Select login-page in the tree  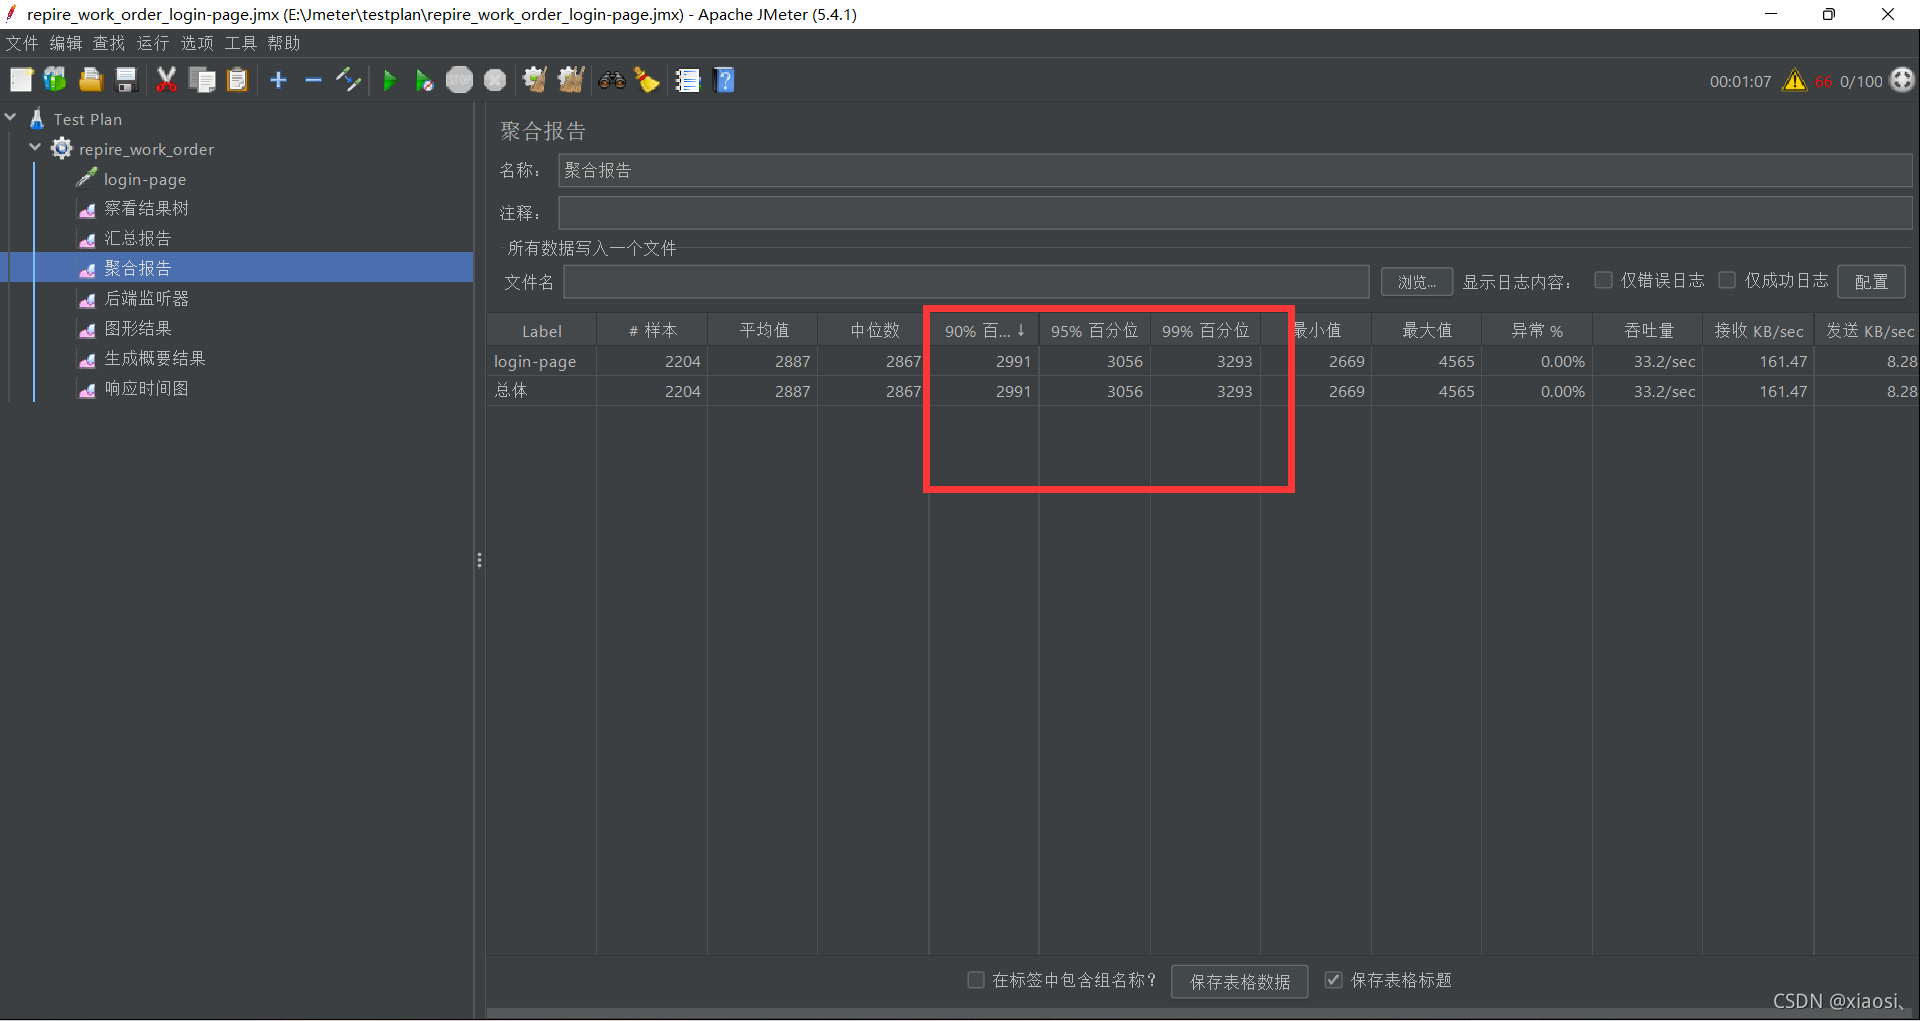[x=145, y=179]
